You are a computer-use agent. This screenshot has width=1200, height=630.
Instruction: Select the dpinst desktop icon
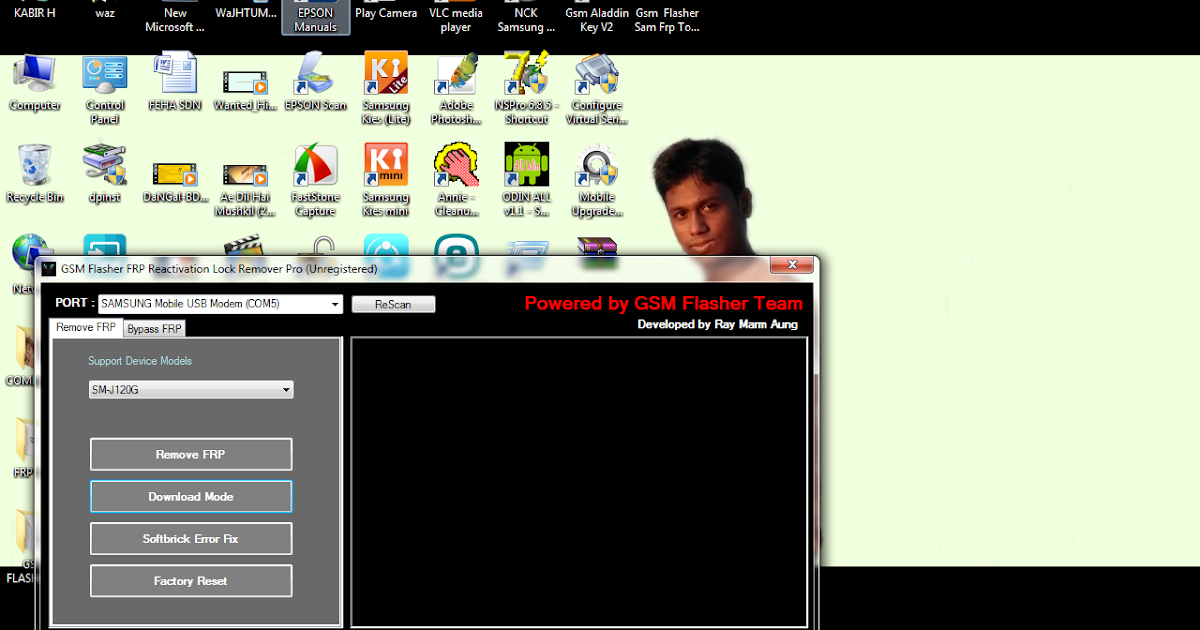pyautogui.click(x=105, y=174)
